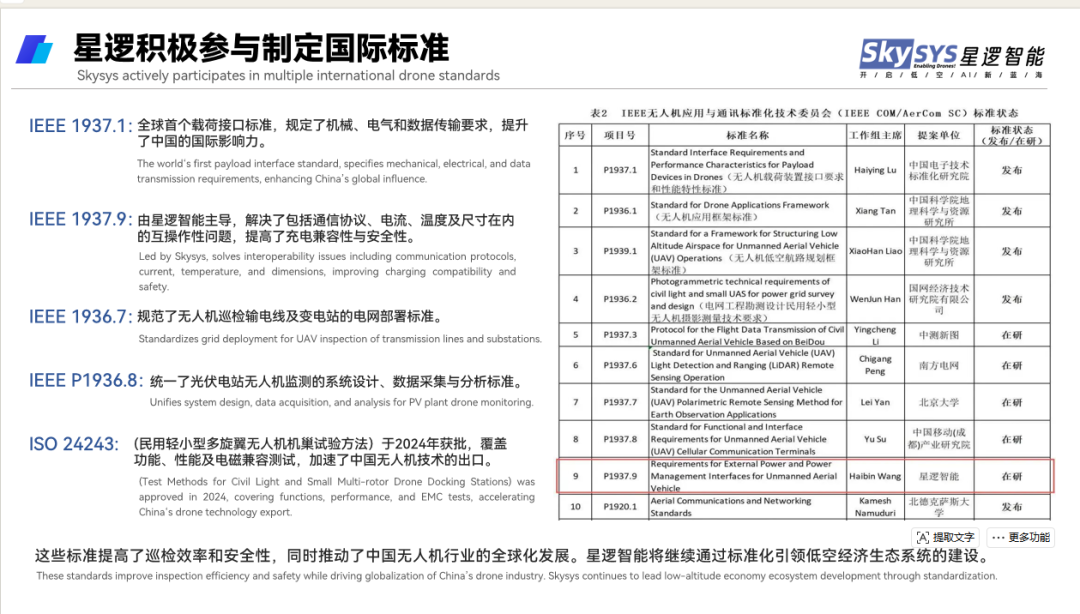Viewport: 1080px width, 614px height.
Task: Click the 工作组主席 column header
Action: coord(875,135)
